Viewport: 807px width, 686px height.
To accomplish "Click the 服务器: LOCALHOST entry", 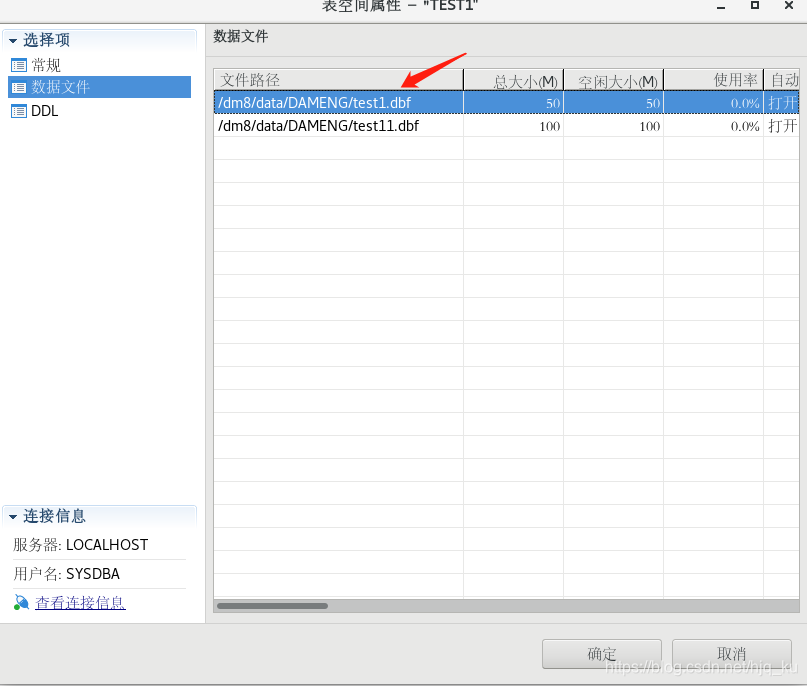I will [x=81, y=544].
